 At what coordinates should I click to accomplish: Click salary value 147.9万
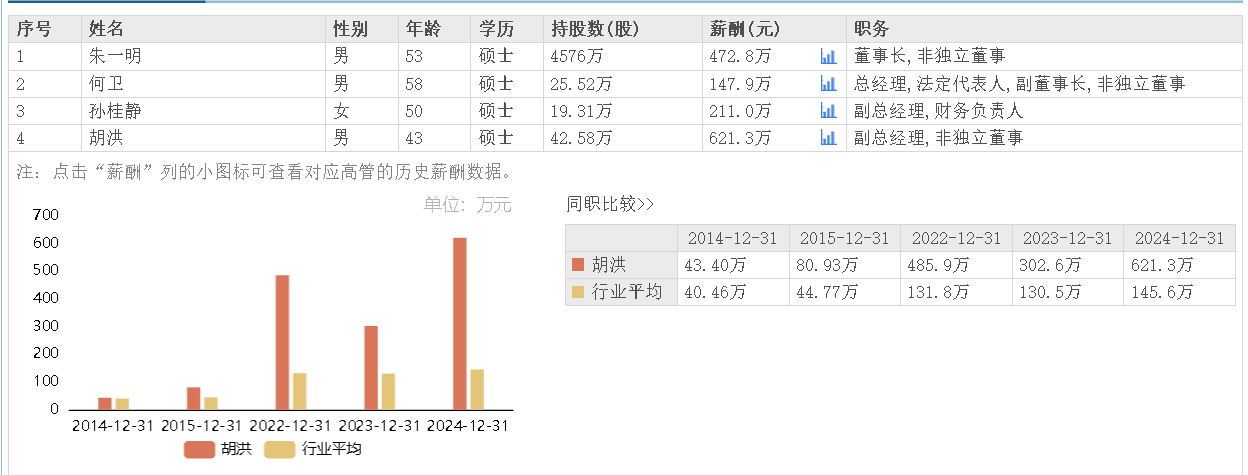[x=740, y=84]
